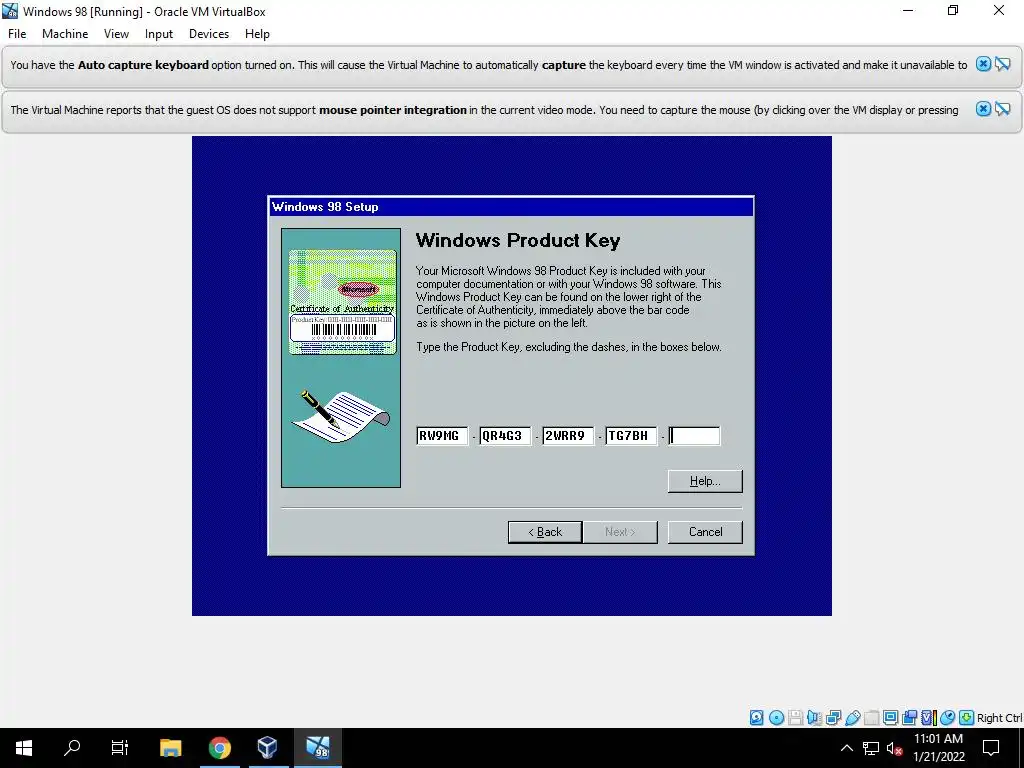Click the Certificate of Authenticity picture
Screen dimensions: 1024x768
[342, 302]
